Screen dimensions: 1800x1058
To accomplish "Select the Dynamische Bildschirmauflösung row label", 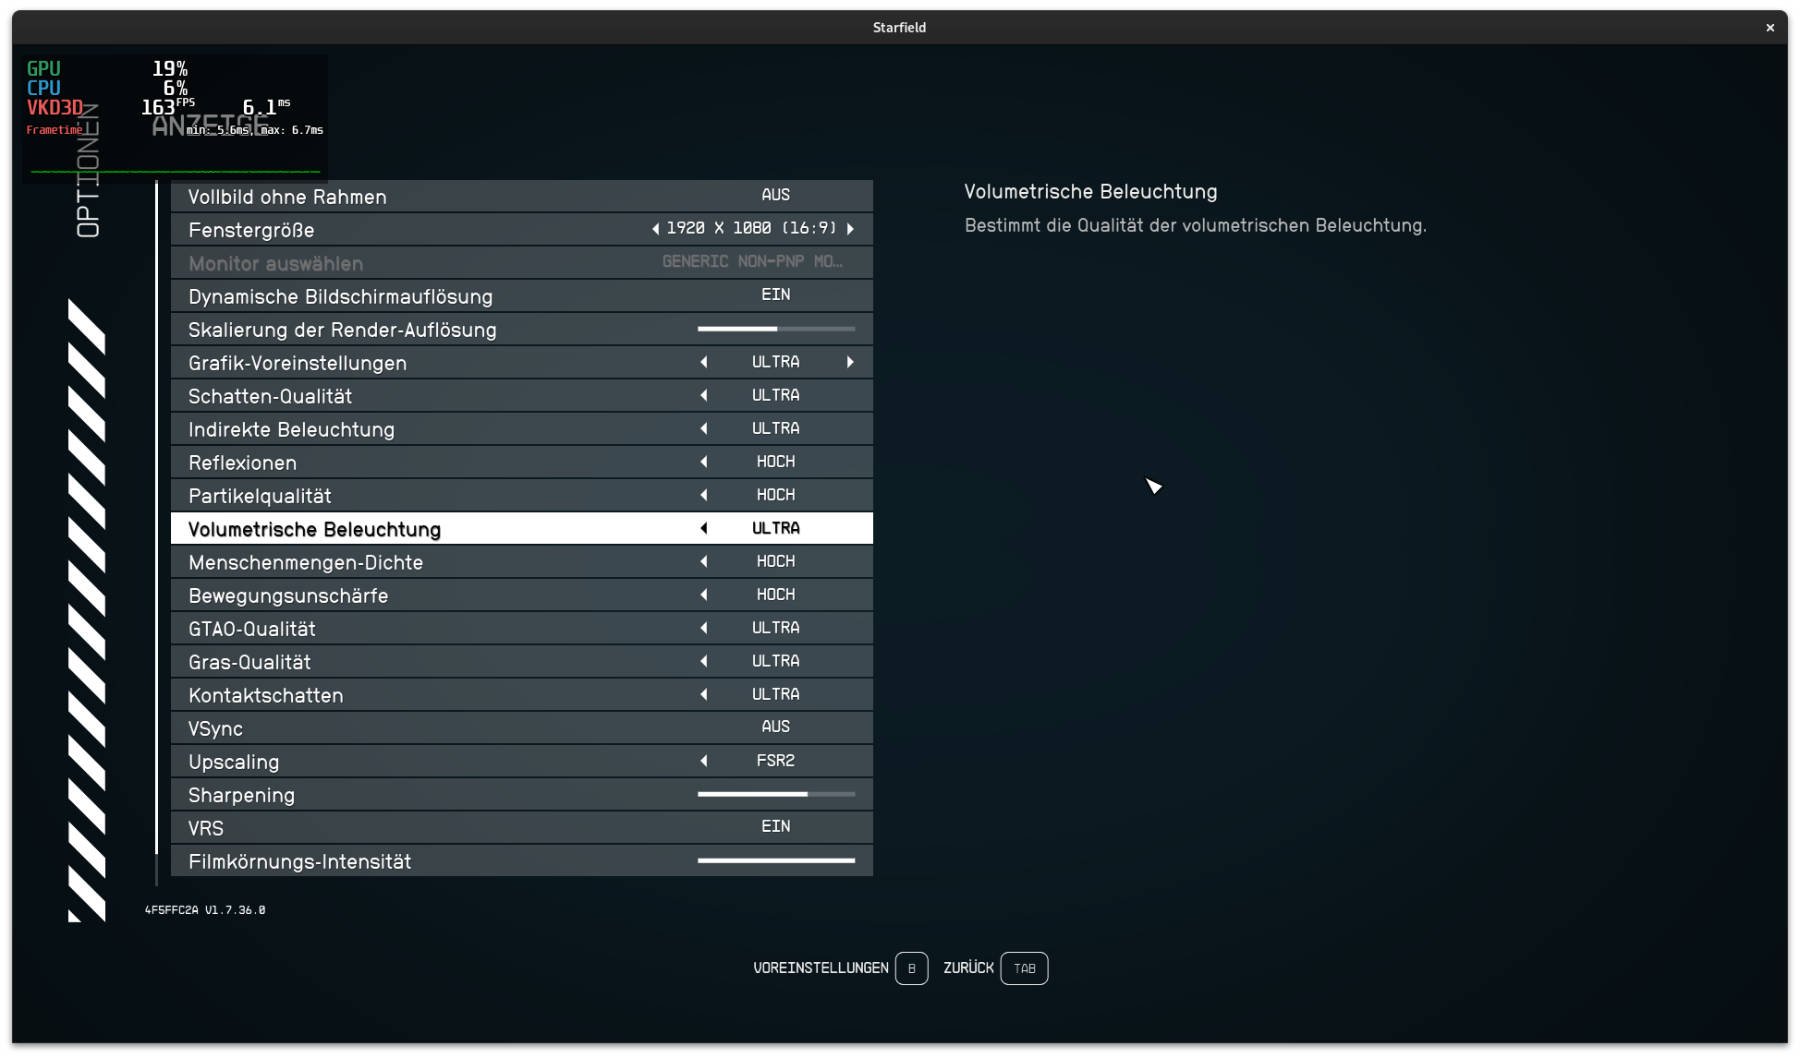I will point(340,297).
